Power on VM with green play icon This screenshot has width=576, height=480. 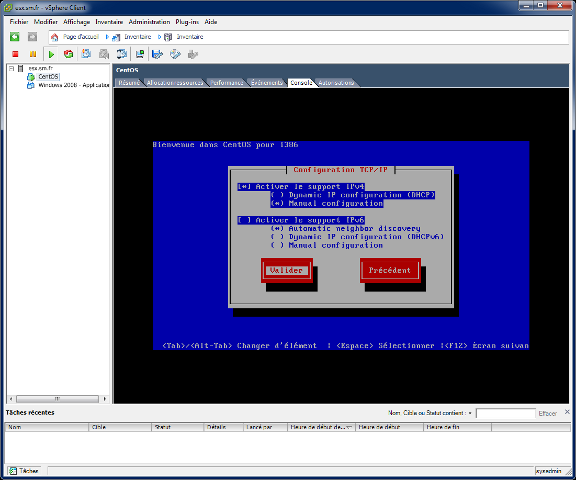(51, 54)
